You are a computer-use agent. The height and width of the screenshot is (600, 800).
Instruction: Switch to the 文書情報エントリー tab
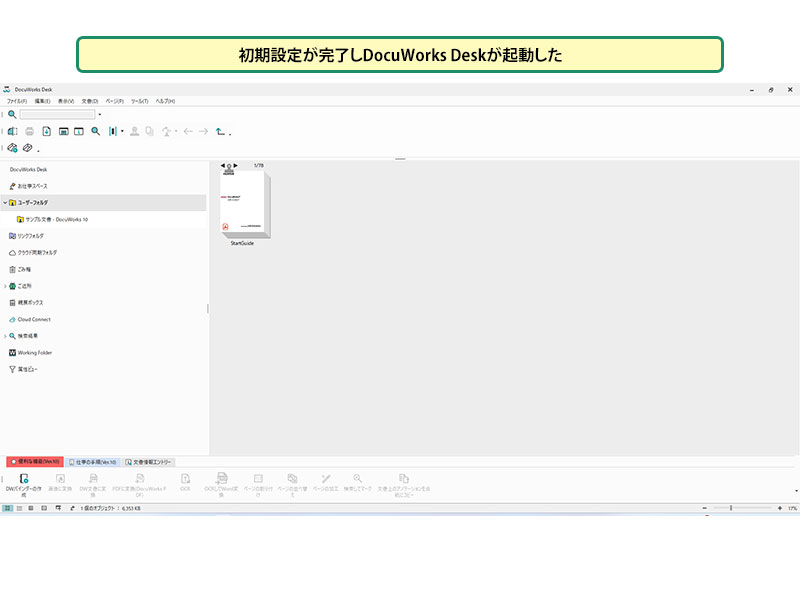click(148, 462)
